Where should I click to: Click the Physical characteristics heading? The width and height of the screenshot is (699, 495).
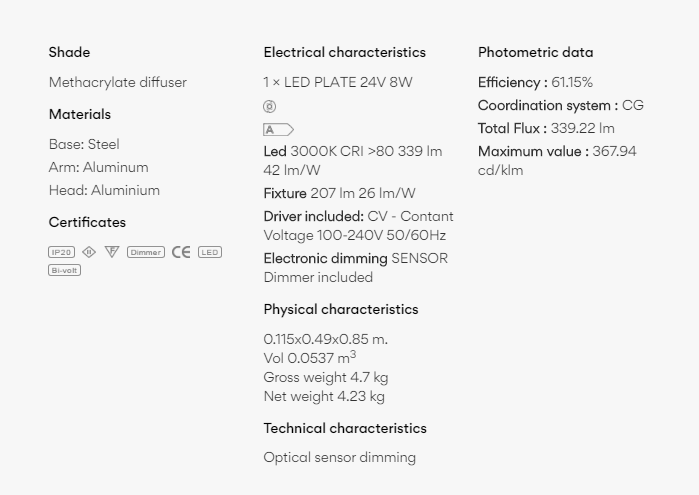pos(341,309)
